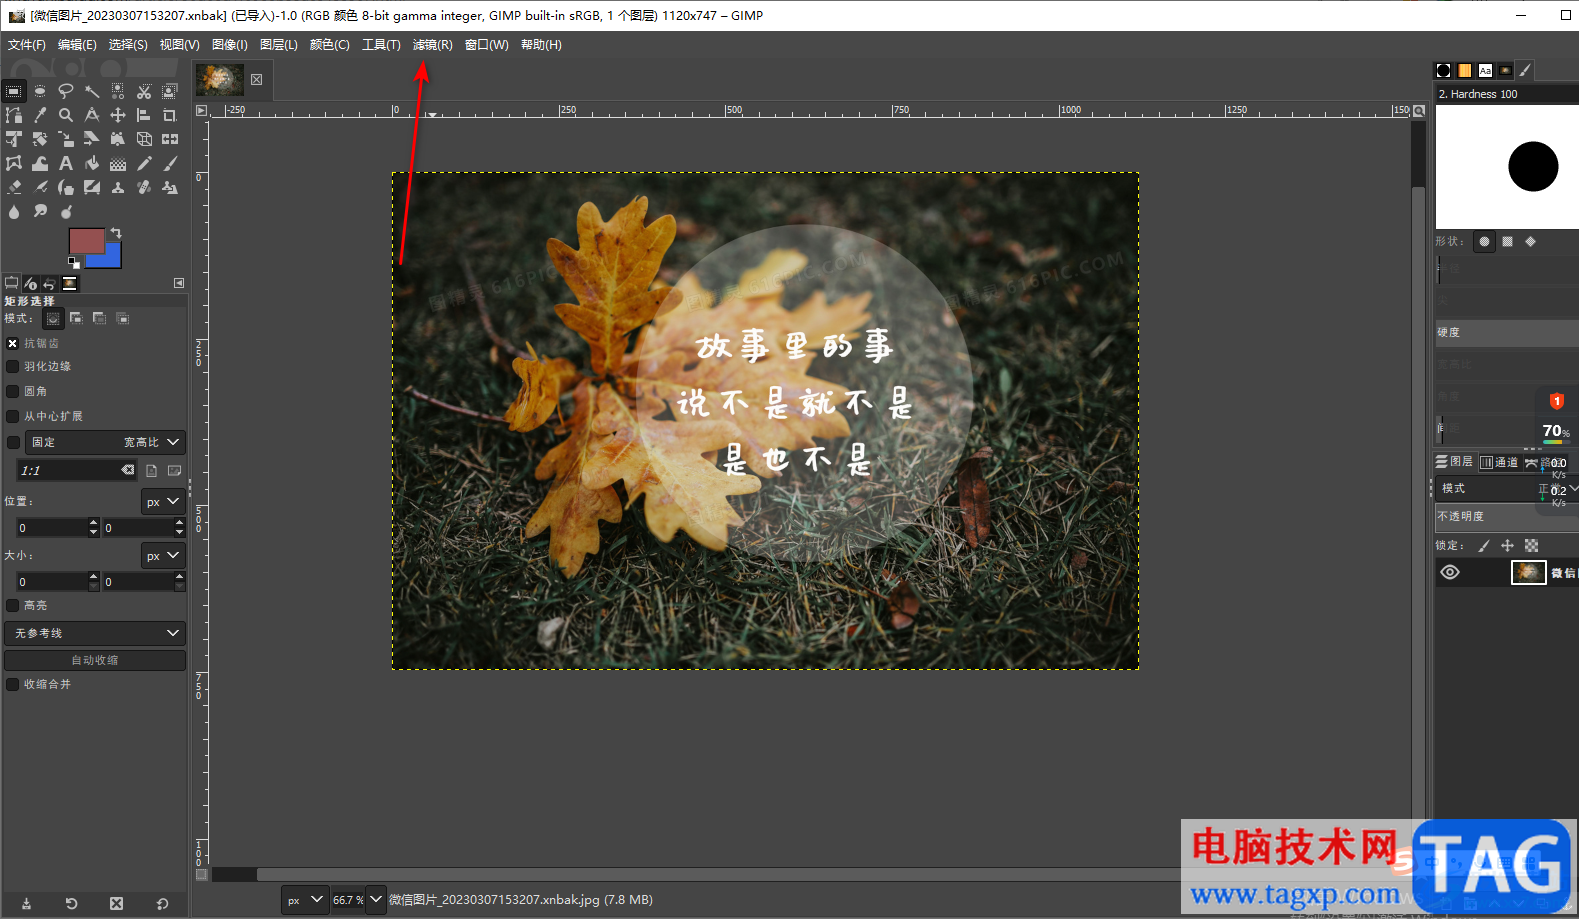Click the 自动收缩 auto shrink button
Viewport: 1579px width, 919px height.
click(95, 660)
